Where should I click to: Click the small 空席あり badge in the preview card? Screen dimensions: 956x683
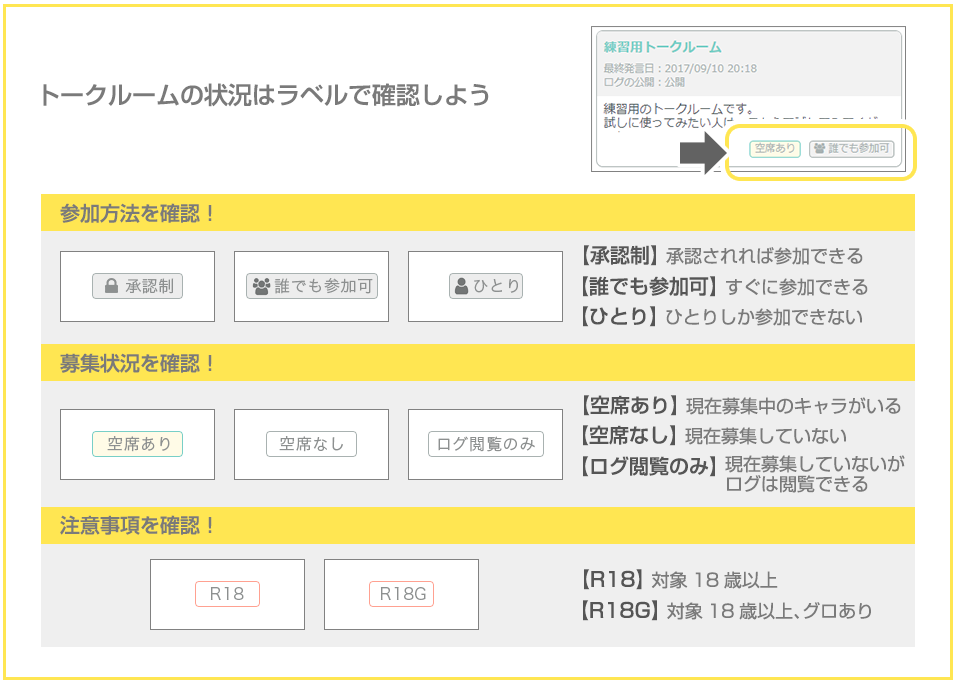[774, 149]
